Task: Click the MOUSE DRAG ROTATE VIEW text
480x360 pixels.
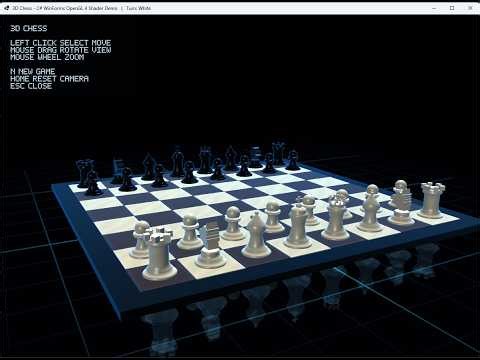Action: pyautogui.click(x=60, y=50)
